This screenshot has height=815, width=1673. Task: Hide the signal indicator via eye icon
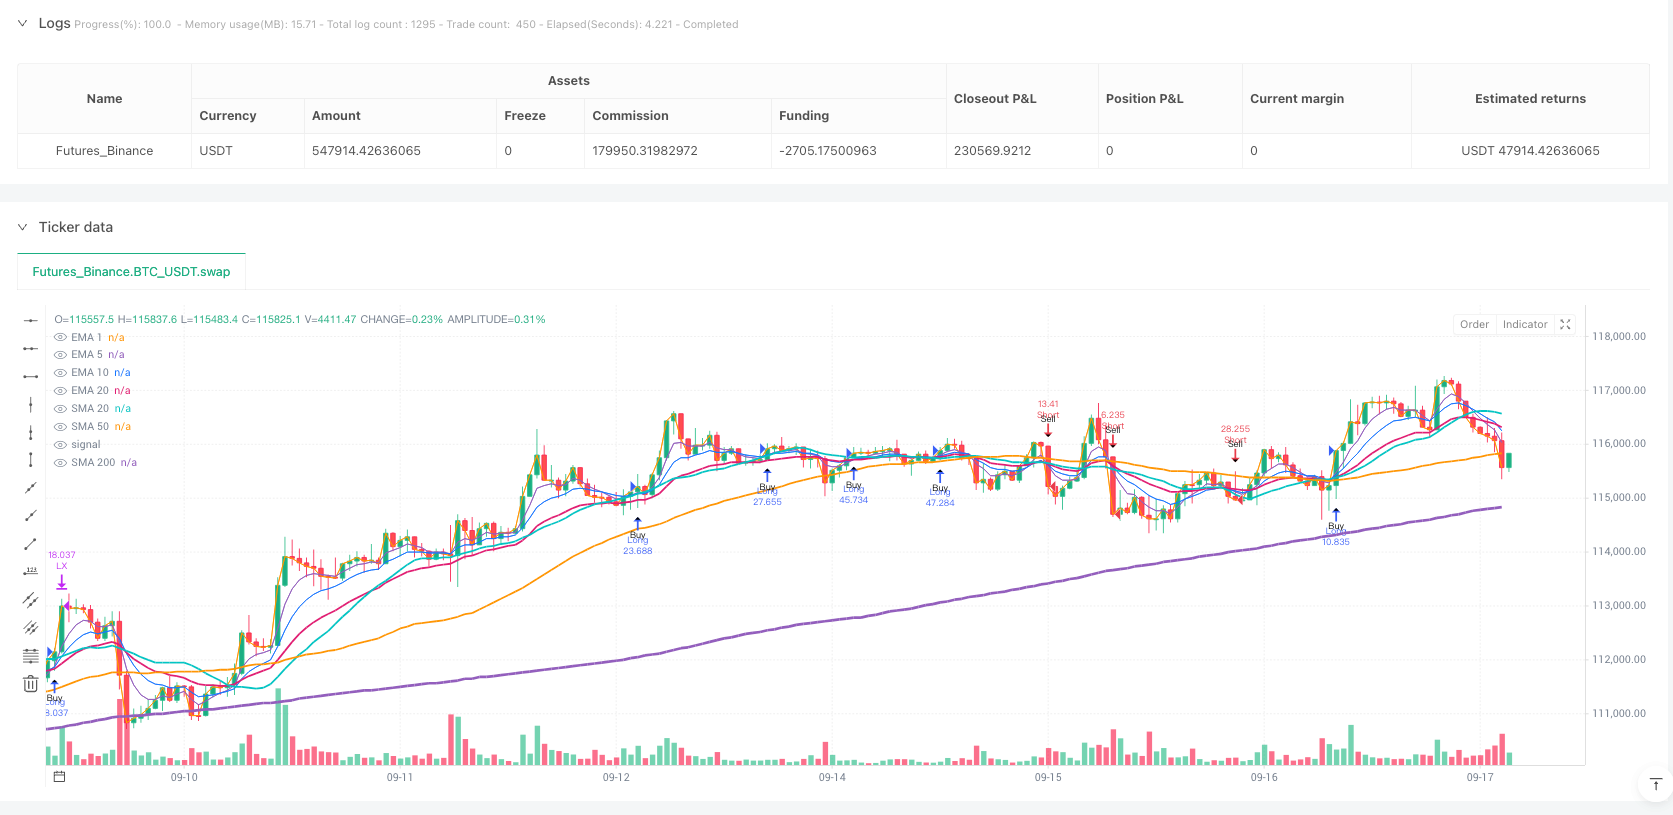[61, 445]
